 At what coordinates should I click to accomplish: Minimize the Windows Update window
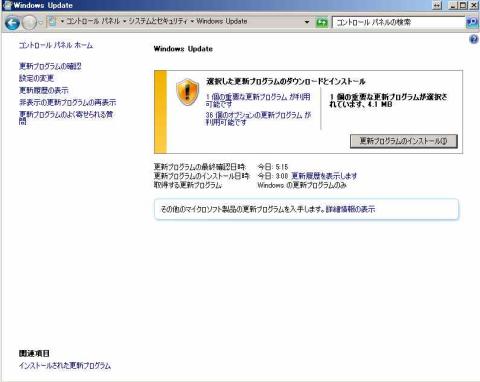coord(453,5)
